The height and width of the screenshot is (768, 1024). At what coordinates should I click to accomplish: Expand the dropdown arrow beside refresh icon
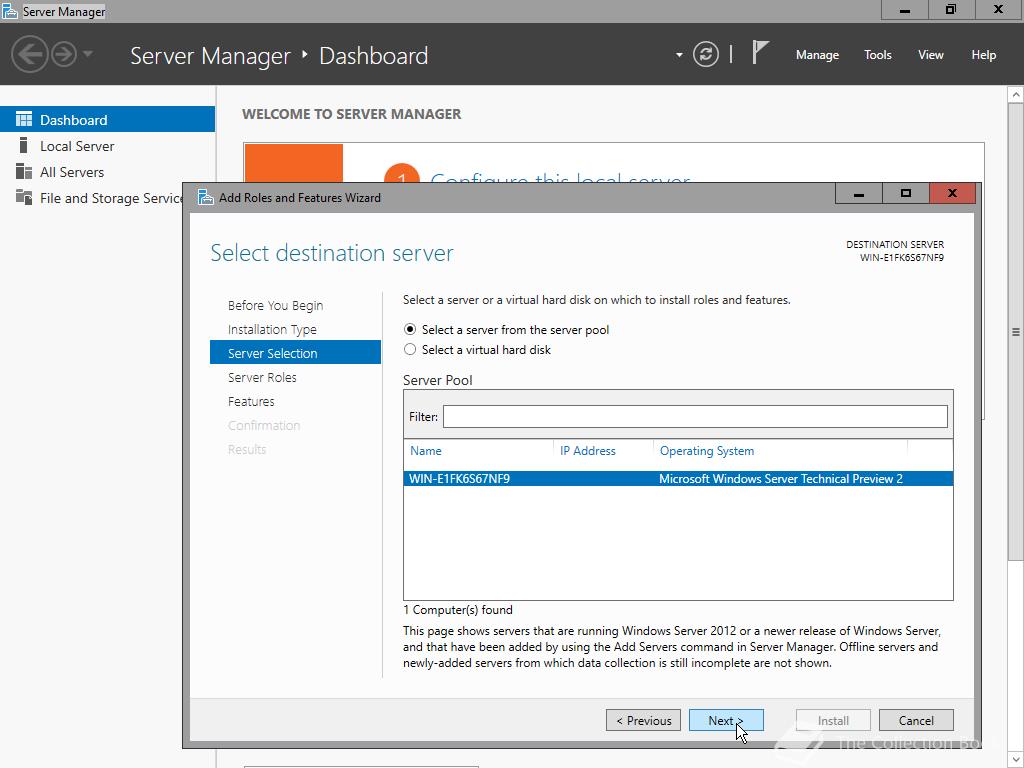(x=679, y=55)
